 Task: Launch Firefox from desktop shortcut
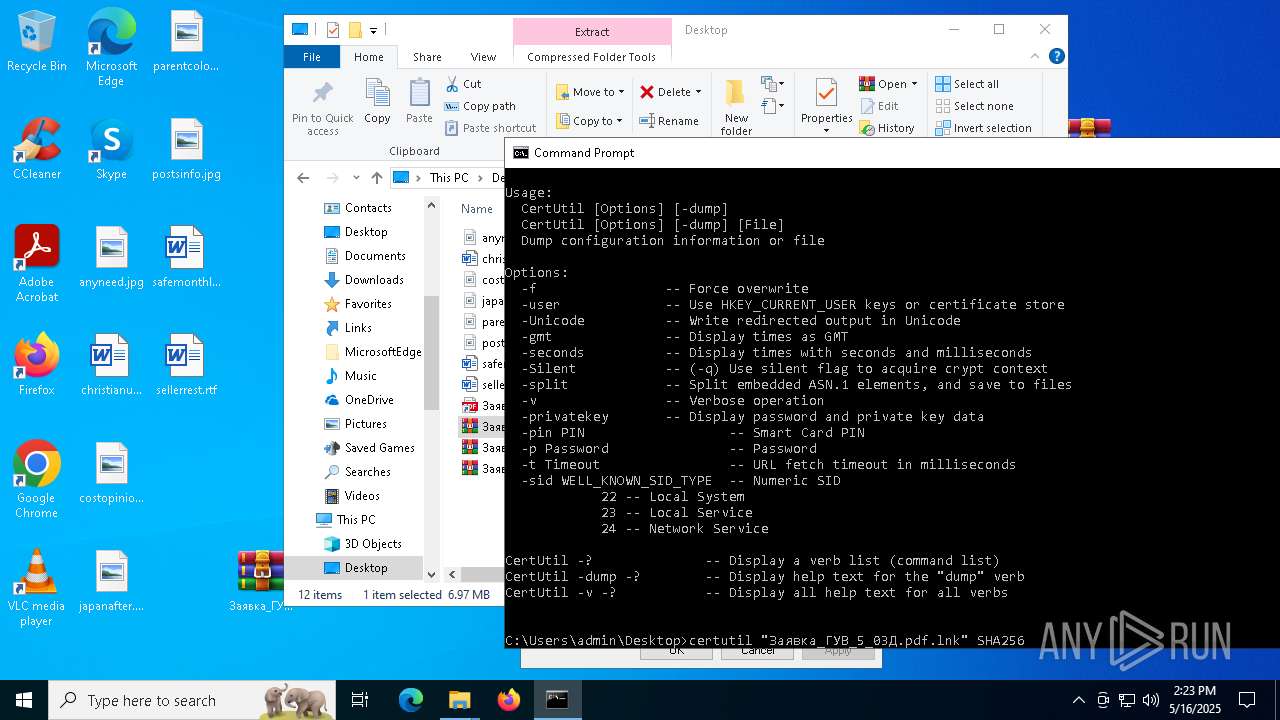(37, 365)
